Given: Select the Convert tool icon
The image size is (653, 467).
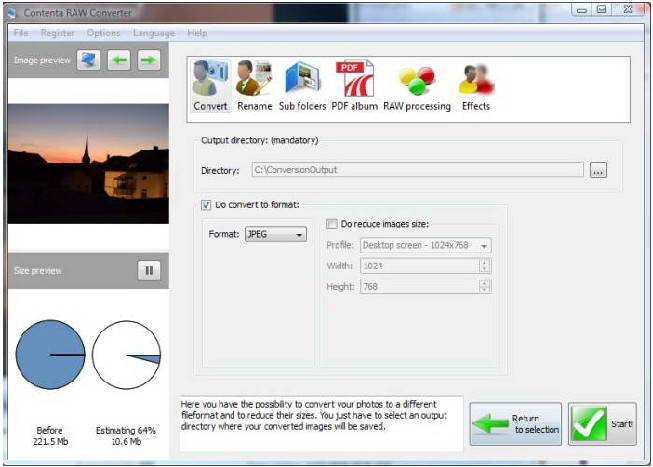Looking at the screenshot, I should [x=210, y=86].
